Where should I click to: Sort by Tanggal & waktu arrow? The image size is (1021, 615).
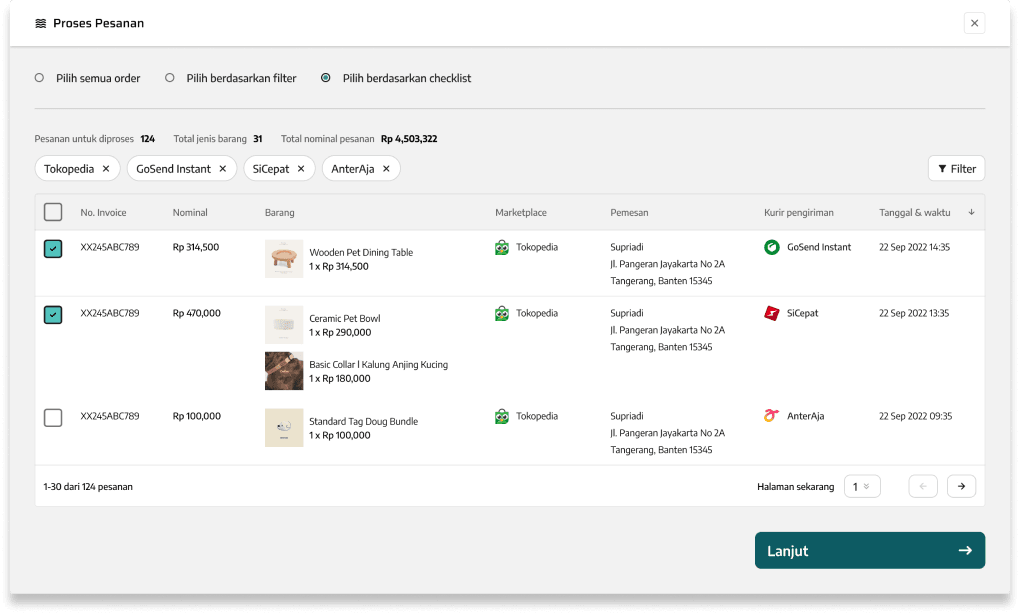point(971,212)
